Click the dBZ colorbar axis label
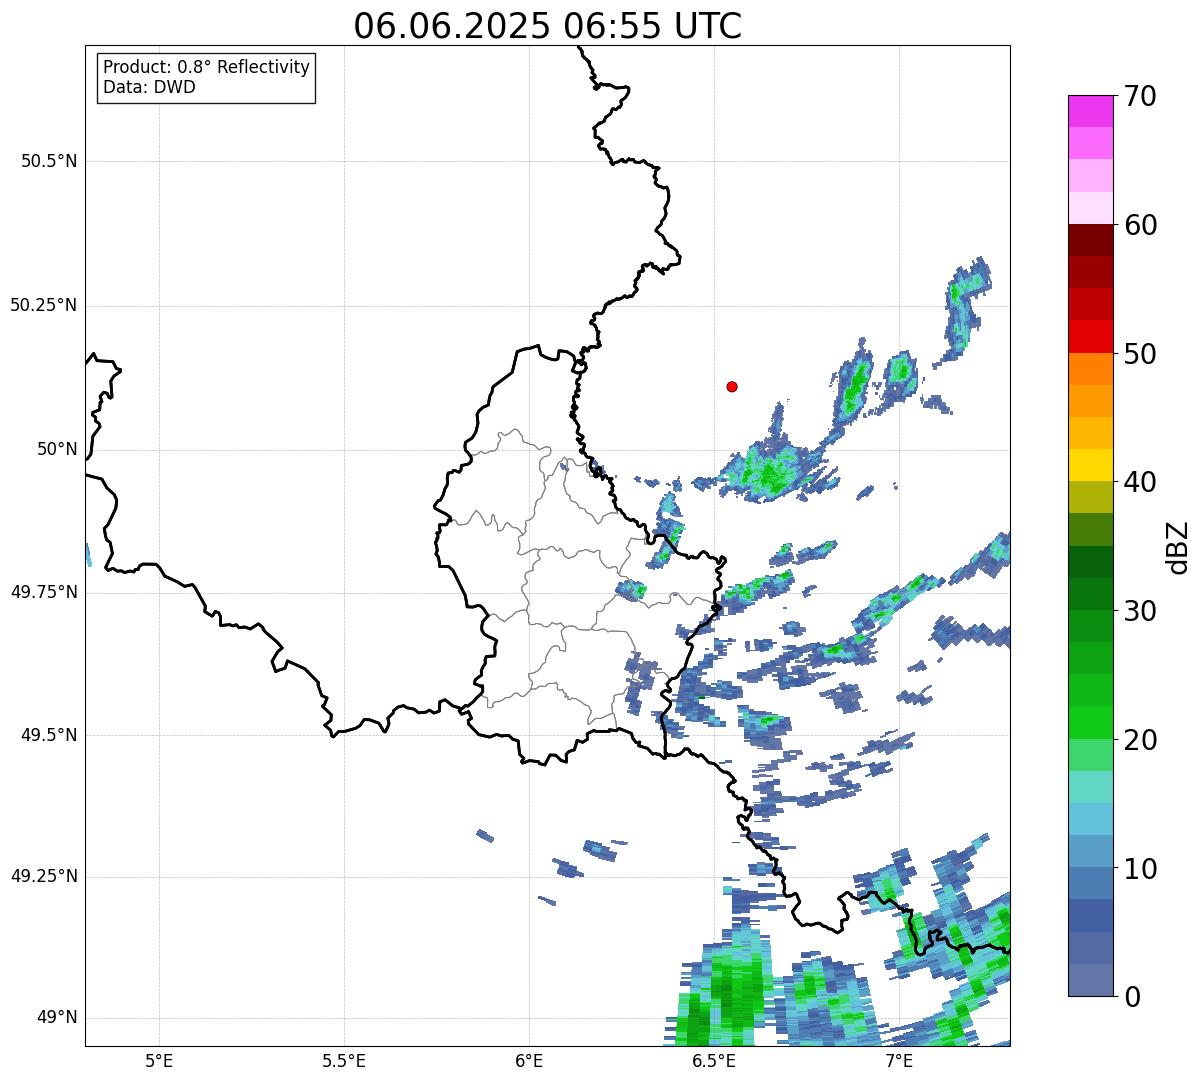The image size is (1202, 1081). click(x=1178, y=546)
